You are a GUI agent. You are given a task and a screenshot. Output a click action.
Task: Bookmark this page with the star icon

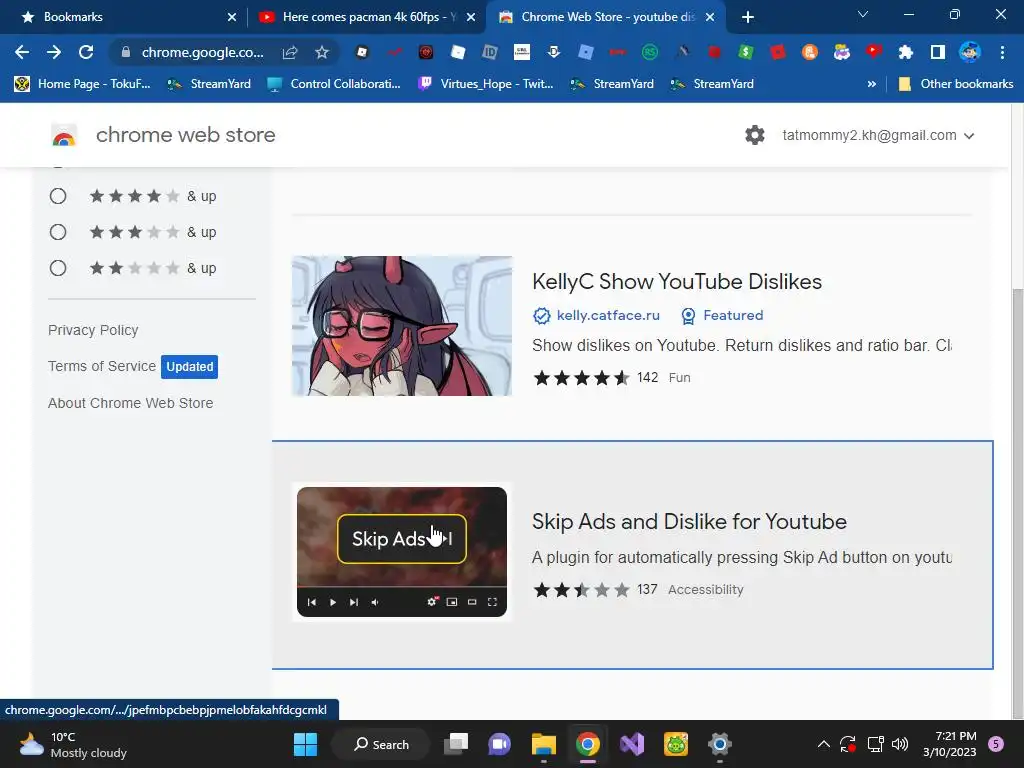click(321, 52)
